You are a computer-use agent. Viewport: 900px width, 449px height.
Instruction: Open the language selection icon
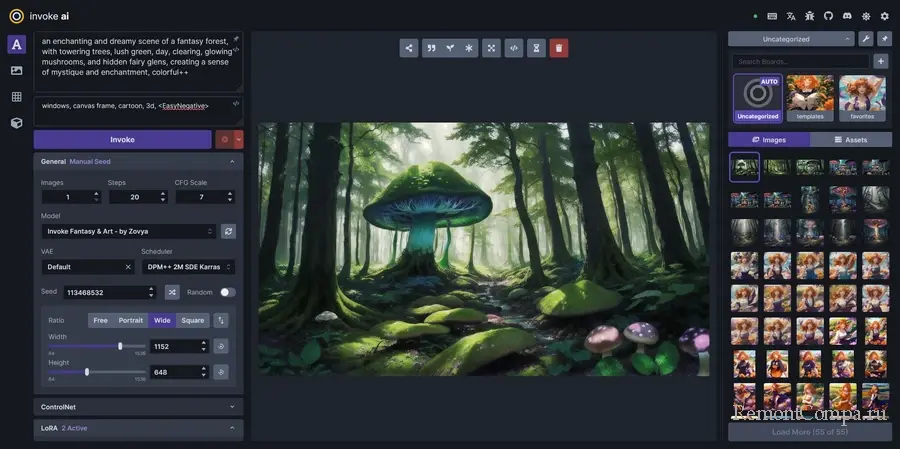pos(791,16)
